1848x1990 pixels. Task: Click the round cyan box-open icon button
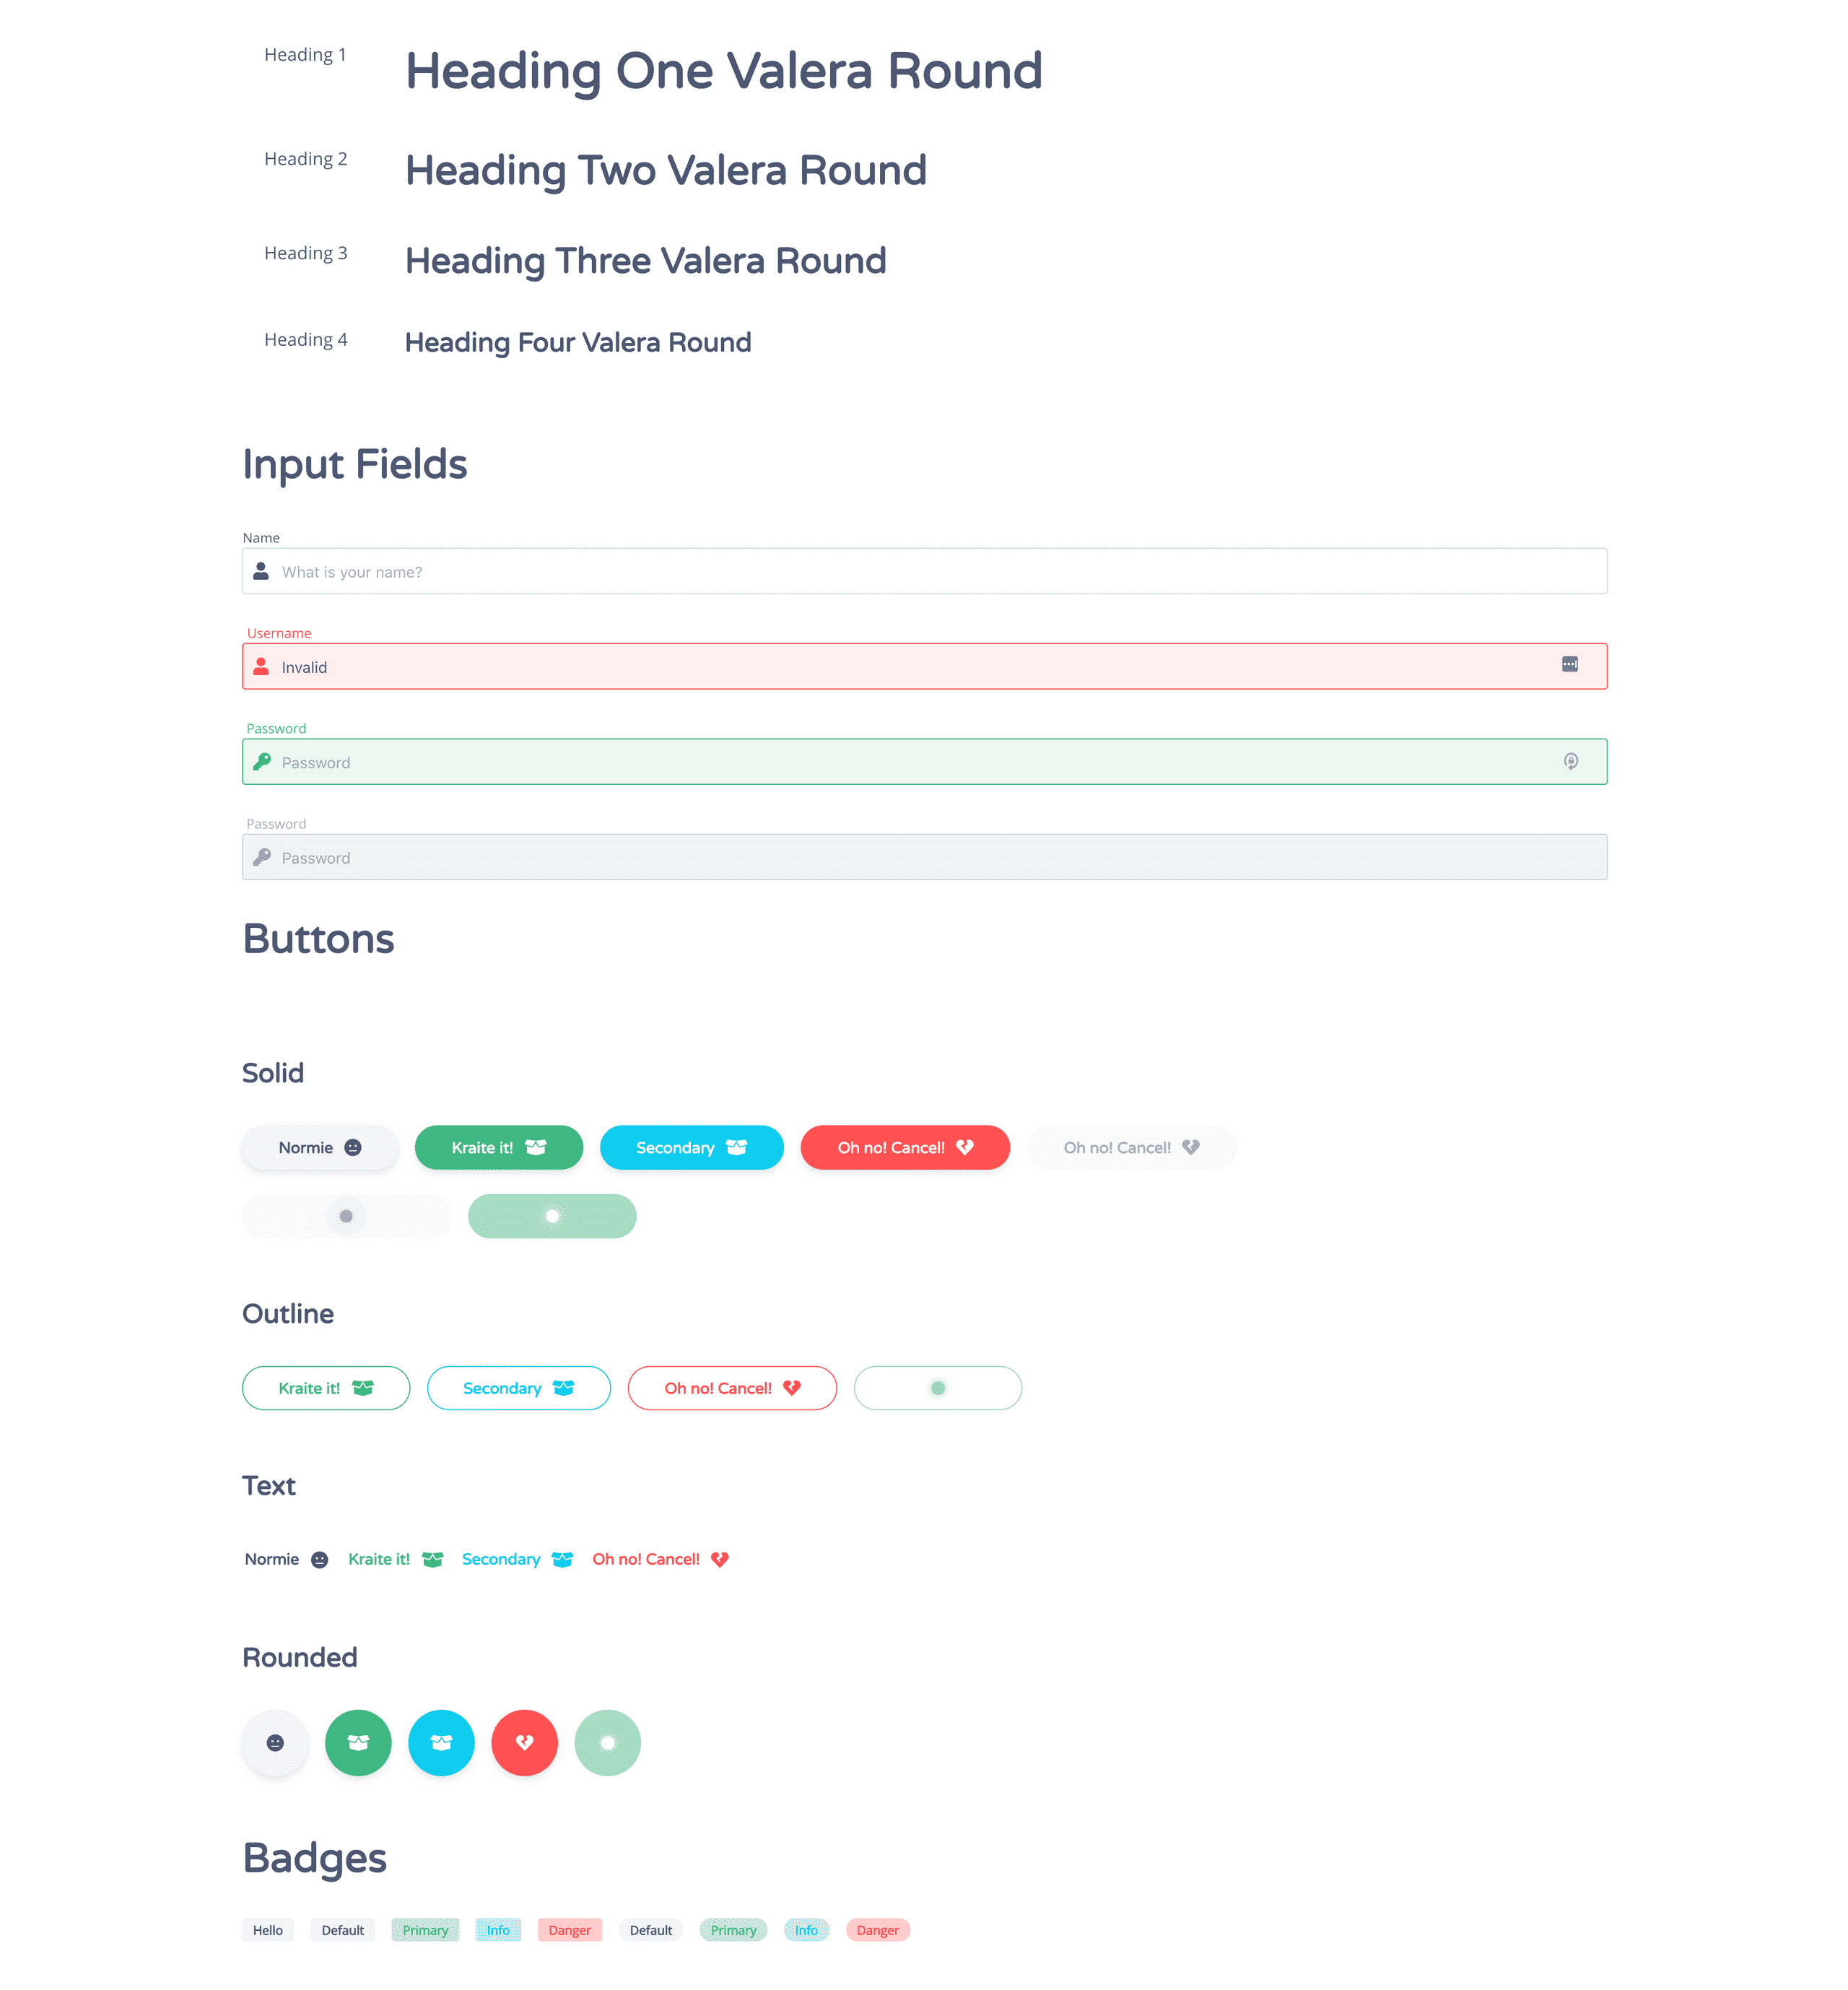[x=441, y=1742]
